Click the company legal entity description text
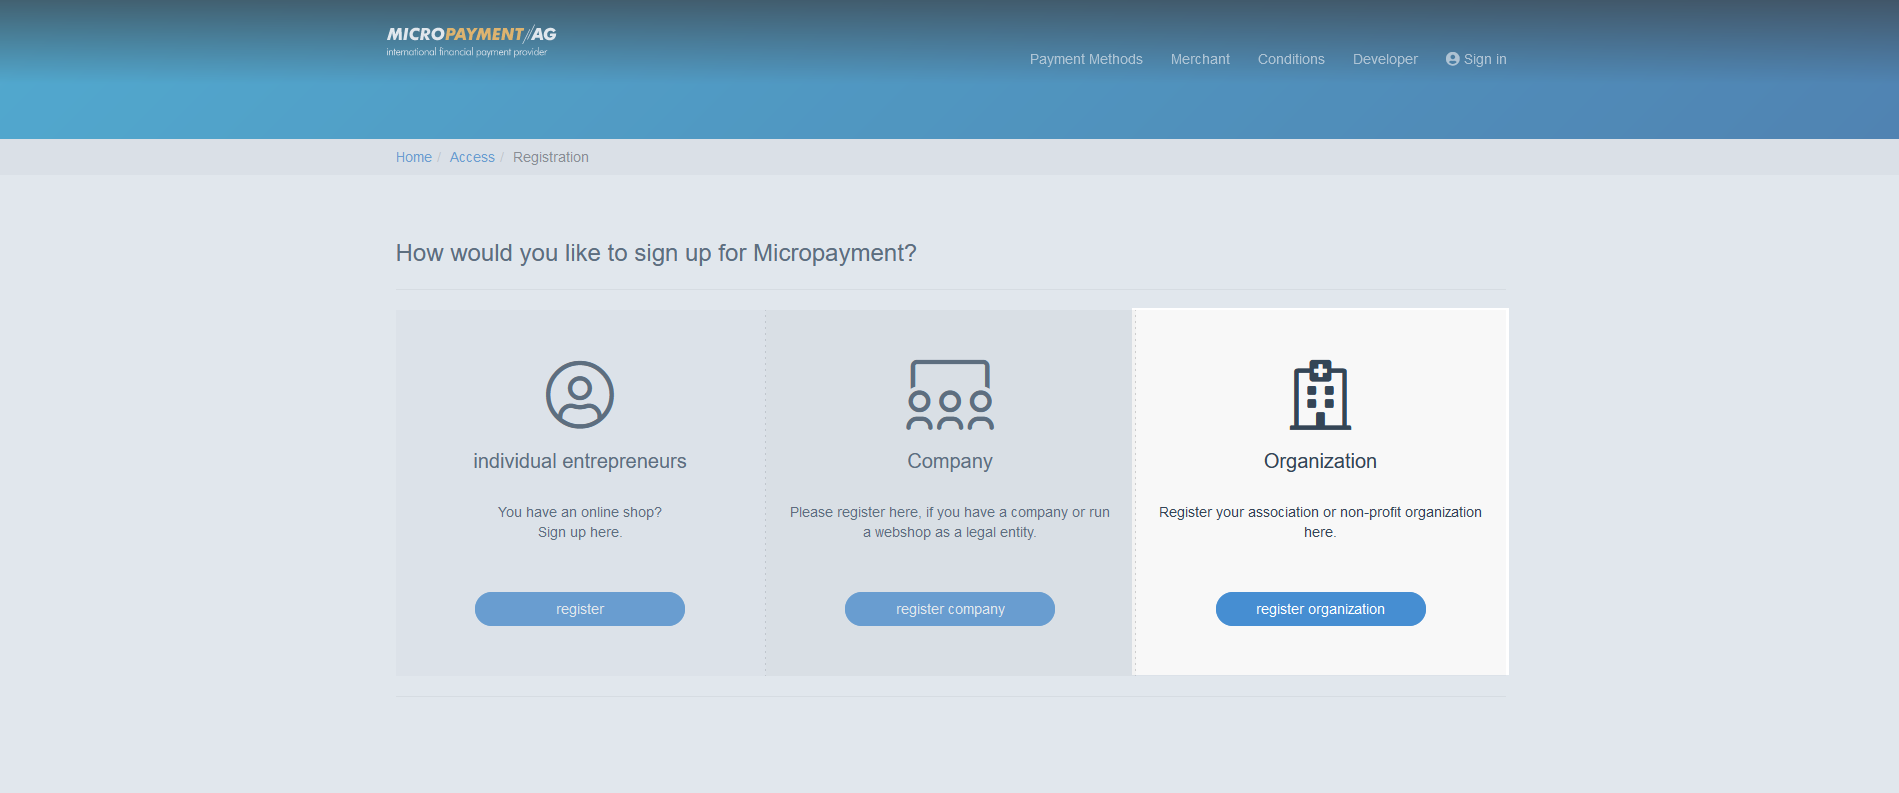 [x=949, y=522]
